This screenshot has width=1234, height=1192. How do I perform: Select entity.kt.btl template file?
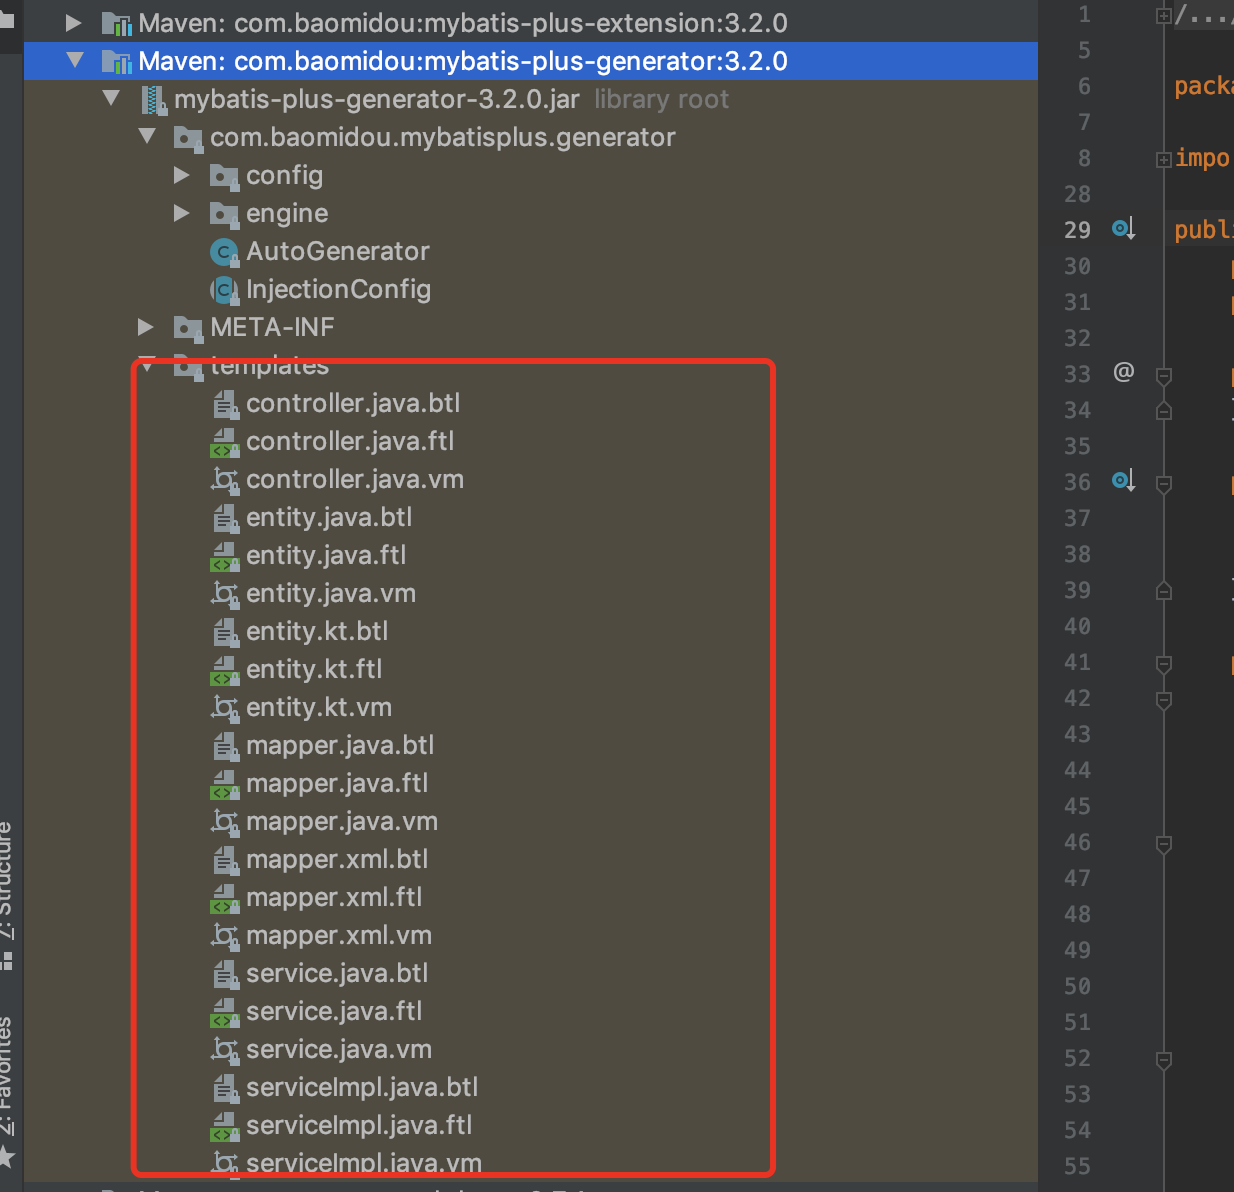pos(317,631)
